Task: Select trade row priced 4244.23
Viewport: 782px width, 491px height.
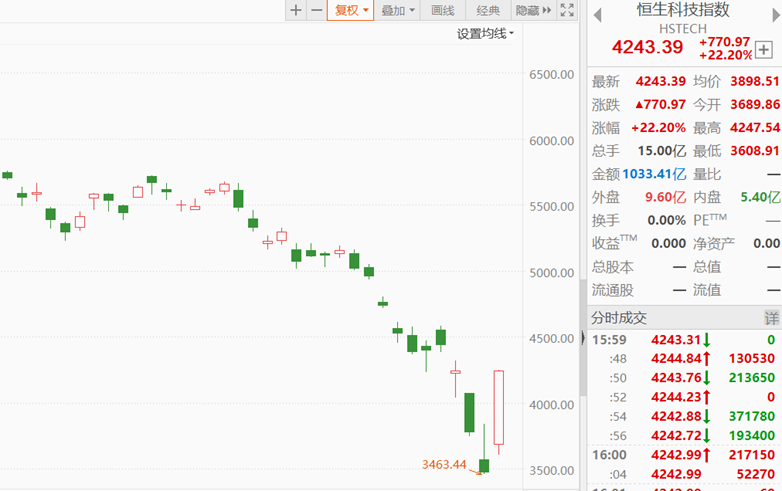Action: coord(684,397)
